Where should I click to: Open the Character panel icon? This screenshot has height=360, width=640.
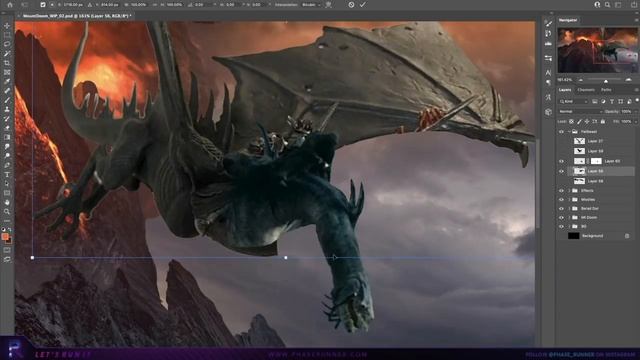click(x=549, y=73)
